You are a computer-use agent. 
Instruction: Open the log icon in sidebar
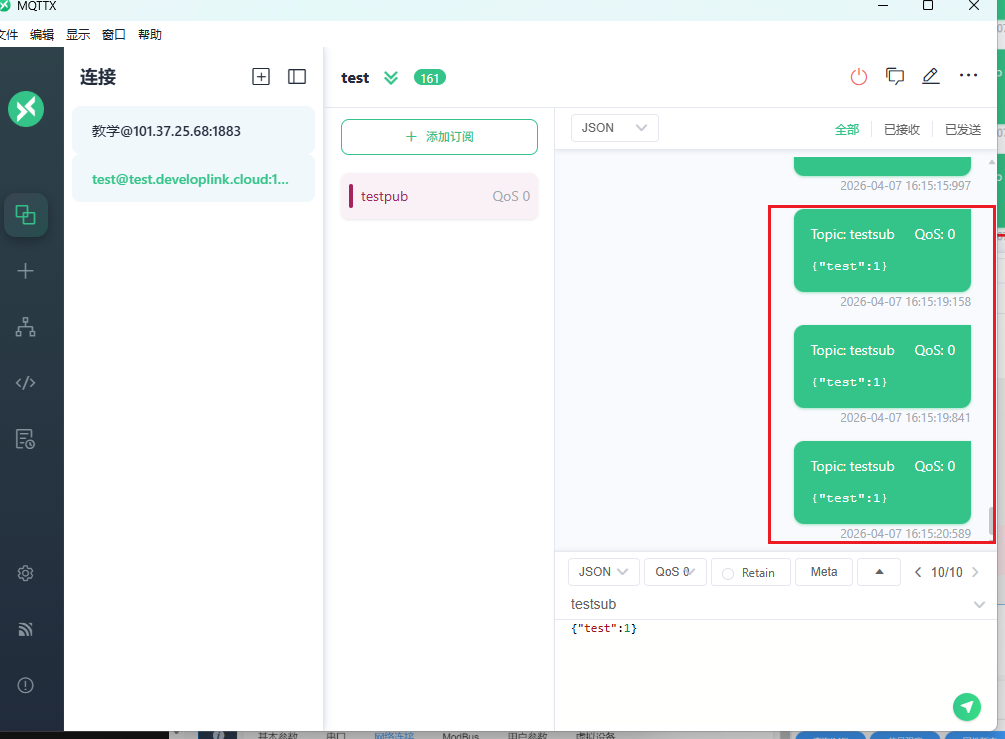[x=26, y=438]
